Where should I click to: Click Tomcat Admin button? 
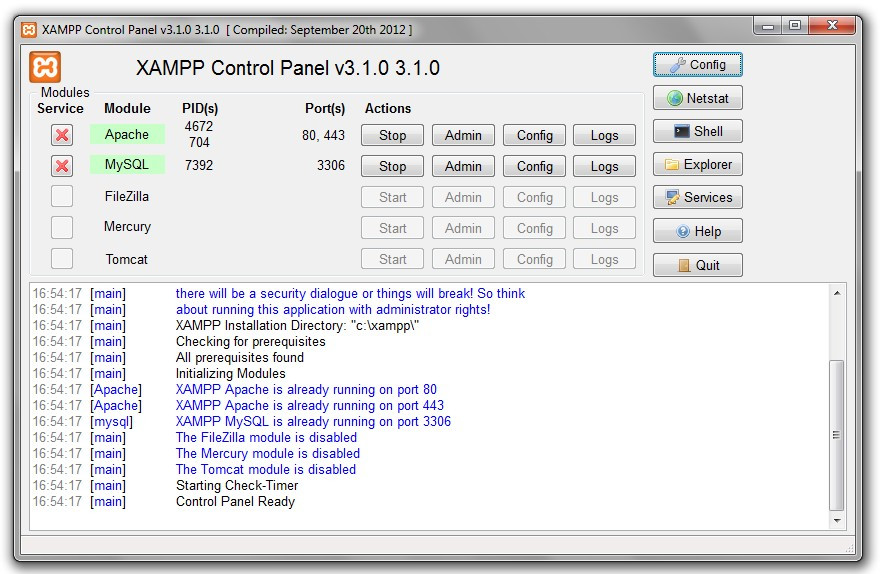click(x=463, y=259)
